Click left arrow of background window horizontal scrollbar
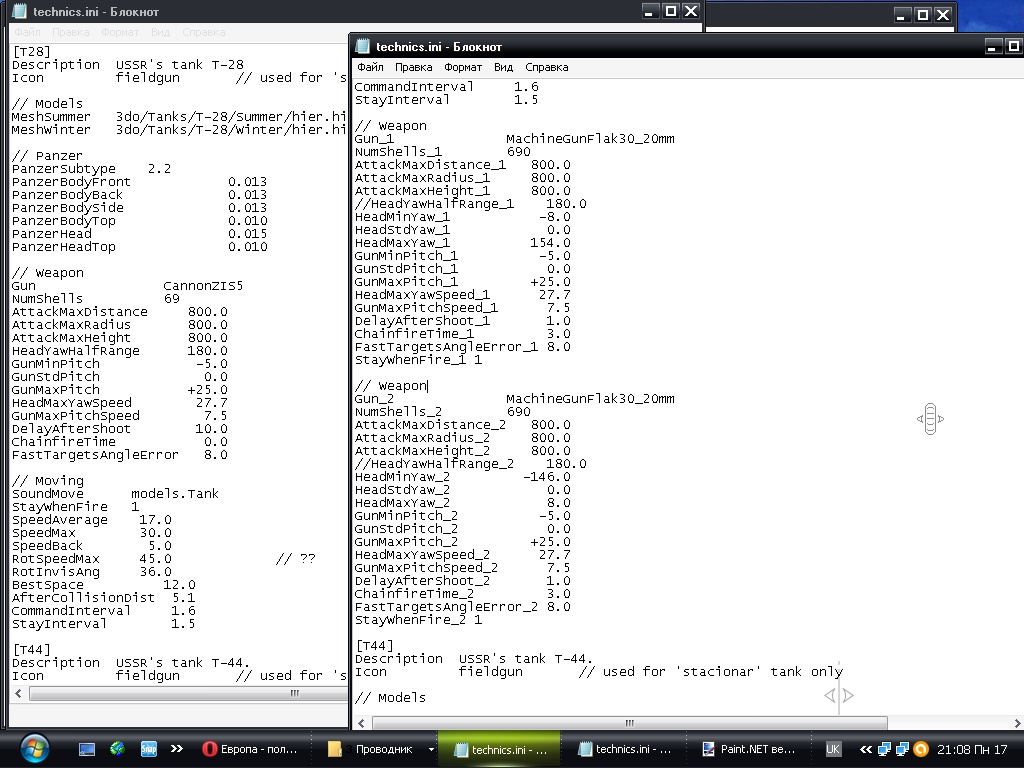This screenshot has width=1024, height=768. [18, 693]
